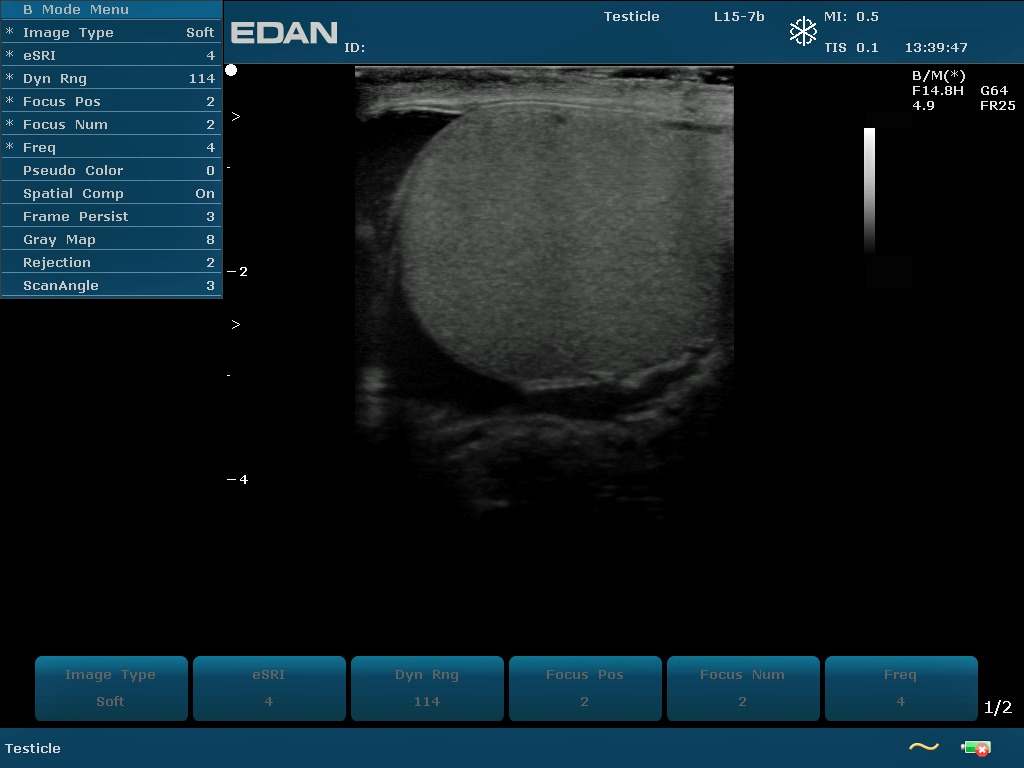The image size is (1024, 768).
Task: Select ScanAngle in the B Mode Menu
Action: click(x=111, y=286)
